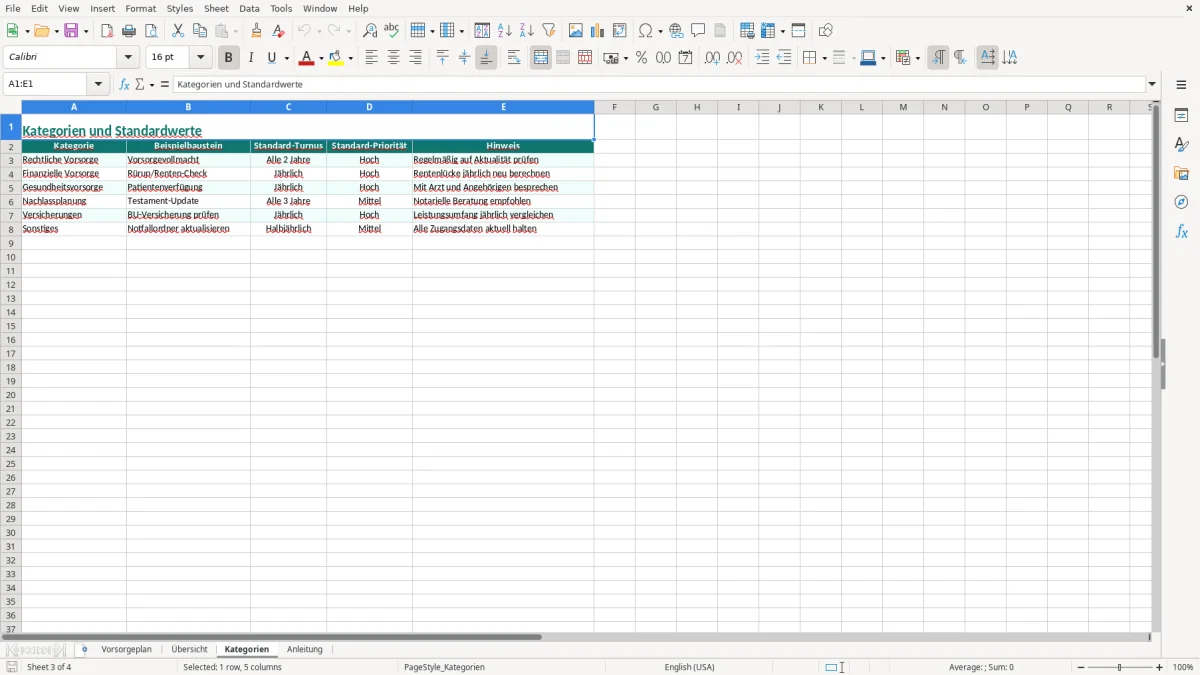1200x675 pixels.
Task: Click the Print icon
Action: pos(129,31)
